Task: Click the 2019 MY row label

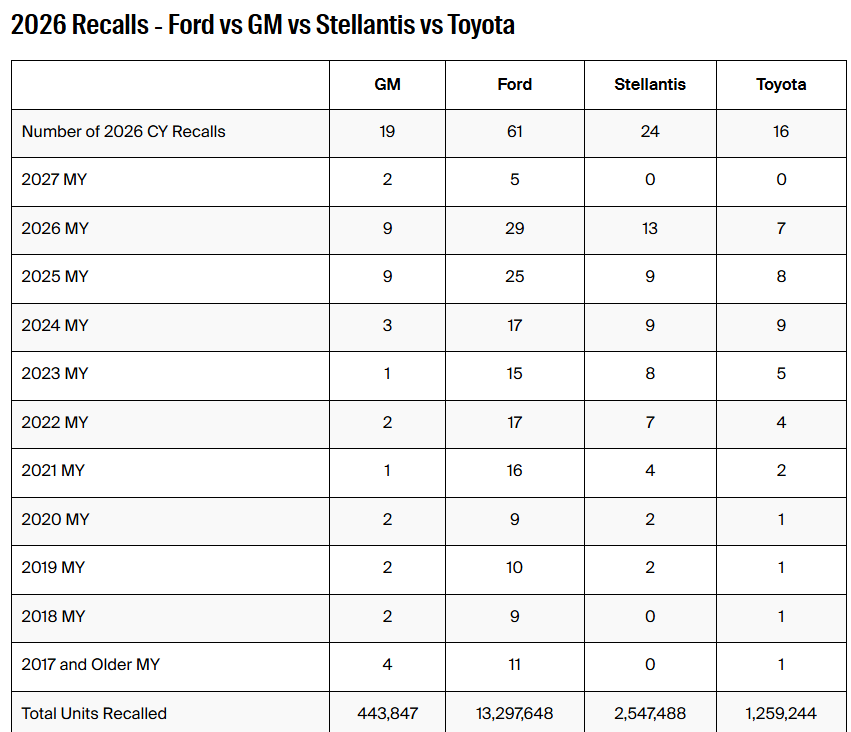Action: coord(53,568)
